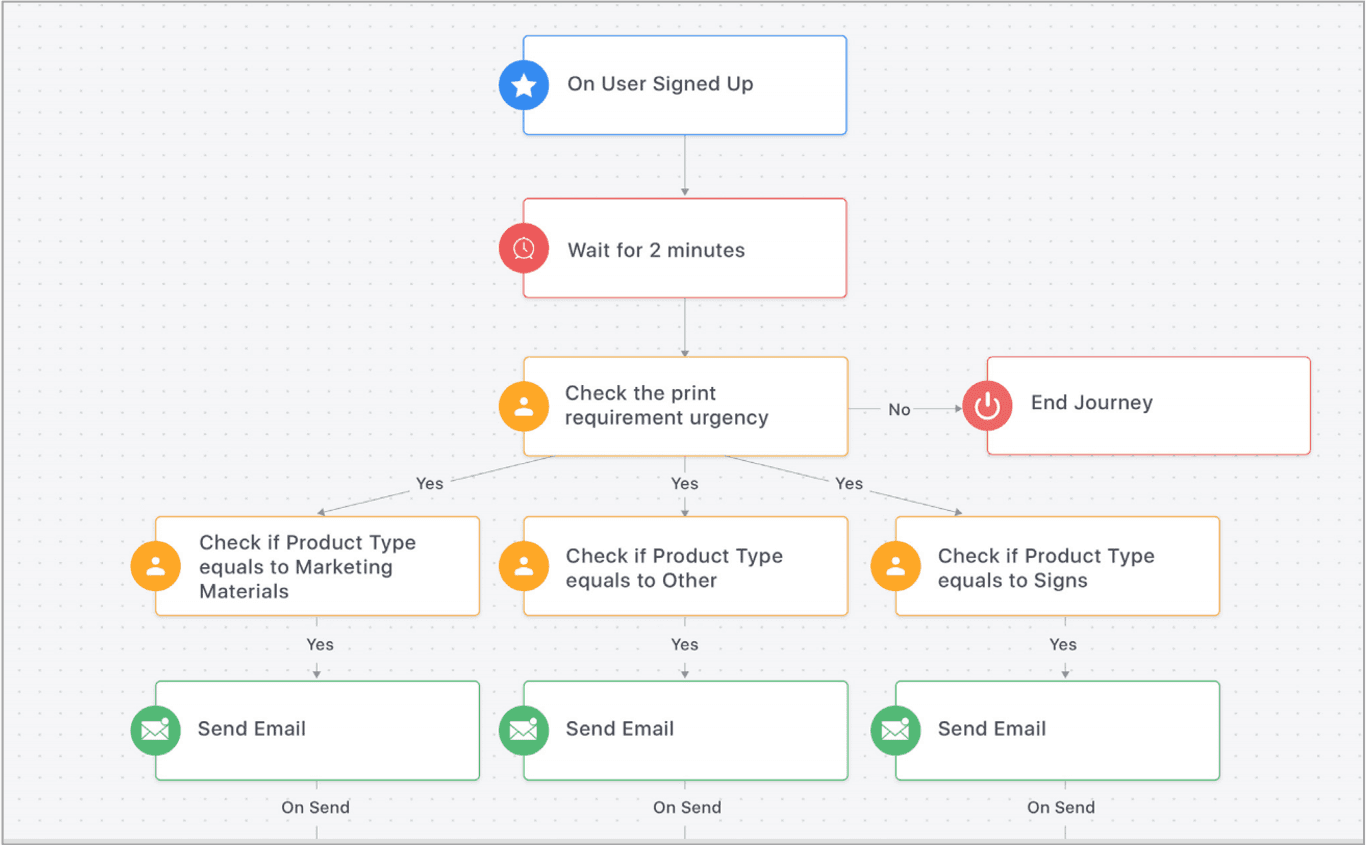Click person icon on Signs condition node
Image resolution: width=1366 pixels, height=845 pixels.
[x=895, y=565]
